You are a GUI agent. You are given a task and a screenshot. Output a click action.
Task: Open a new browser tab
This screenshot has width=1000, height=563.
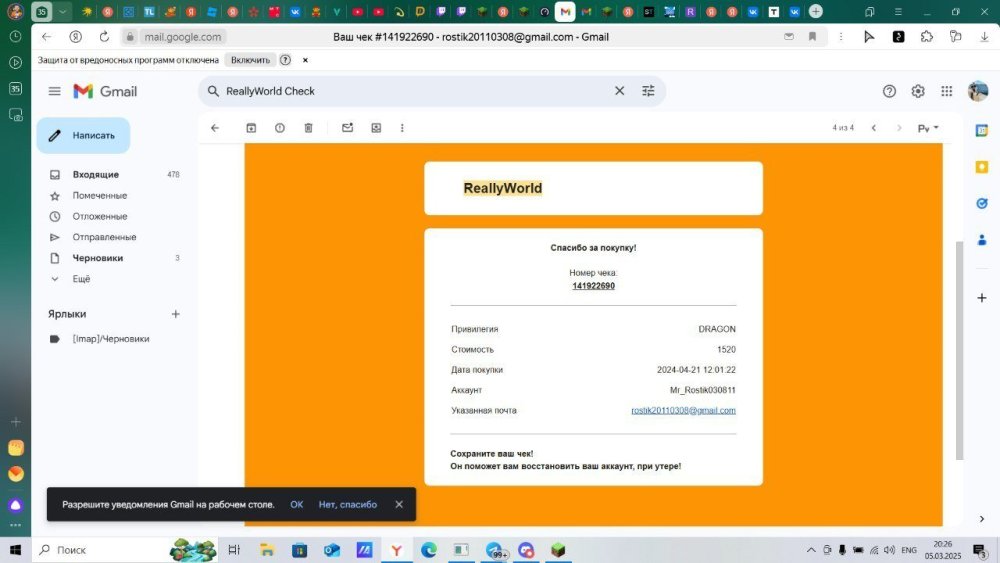coord(816,11)
